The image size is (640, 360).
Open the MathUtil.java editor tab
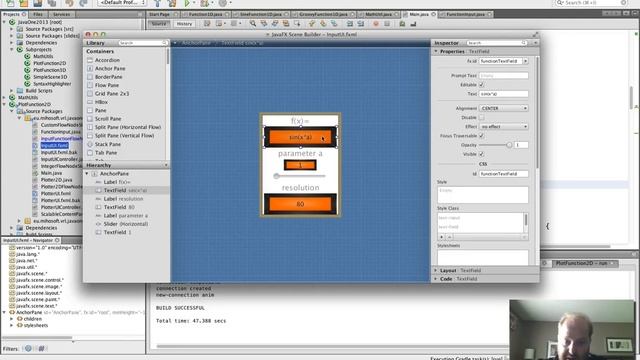pos(378,14)
